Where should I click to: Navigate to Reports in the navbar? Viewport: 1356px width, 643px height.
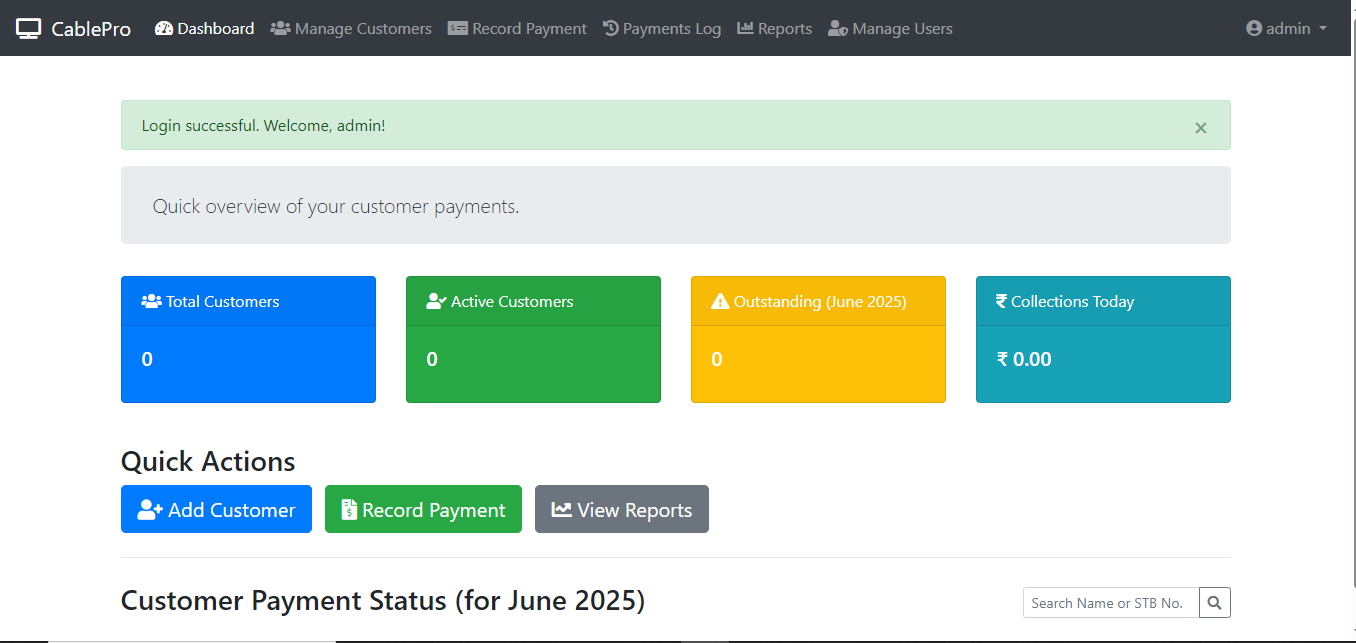775,29
